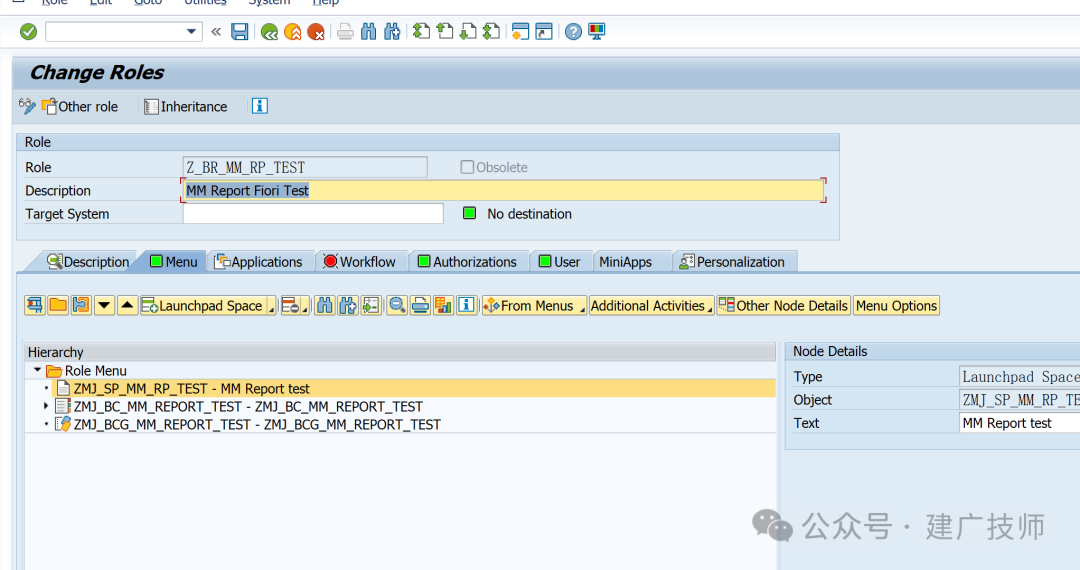This screenshot has width=1080, height=570.
Task: Switch to the Authorizations tab
Action: 468,262
